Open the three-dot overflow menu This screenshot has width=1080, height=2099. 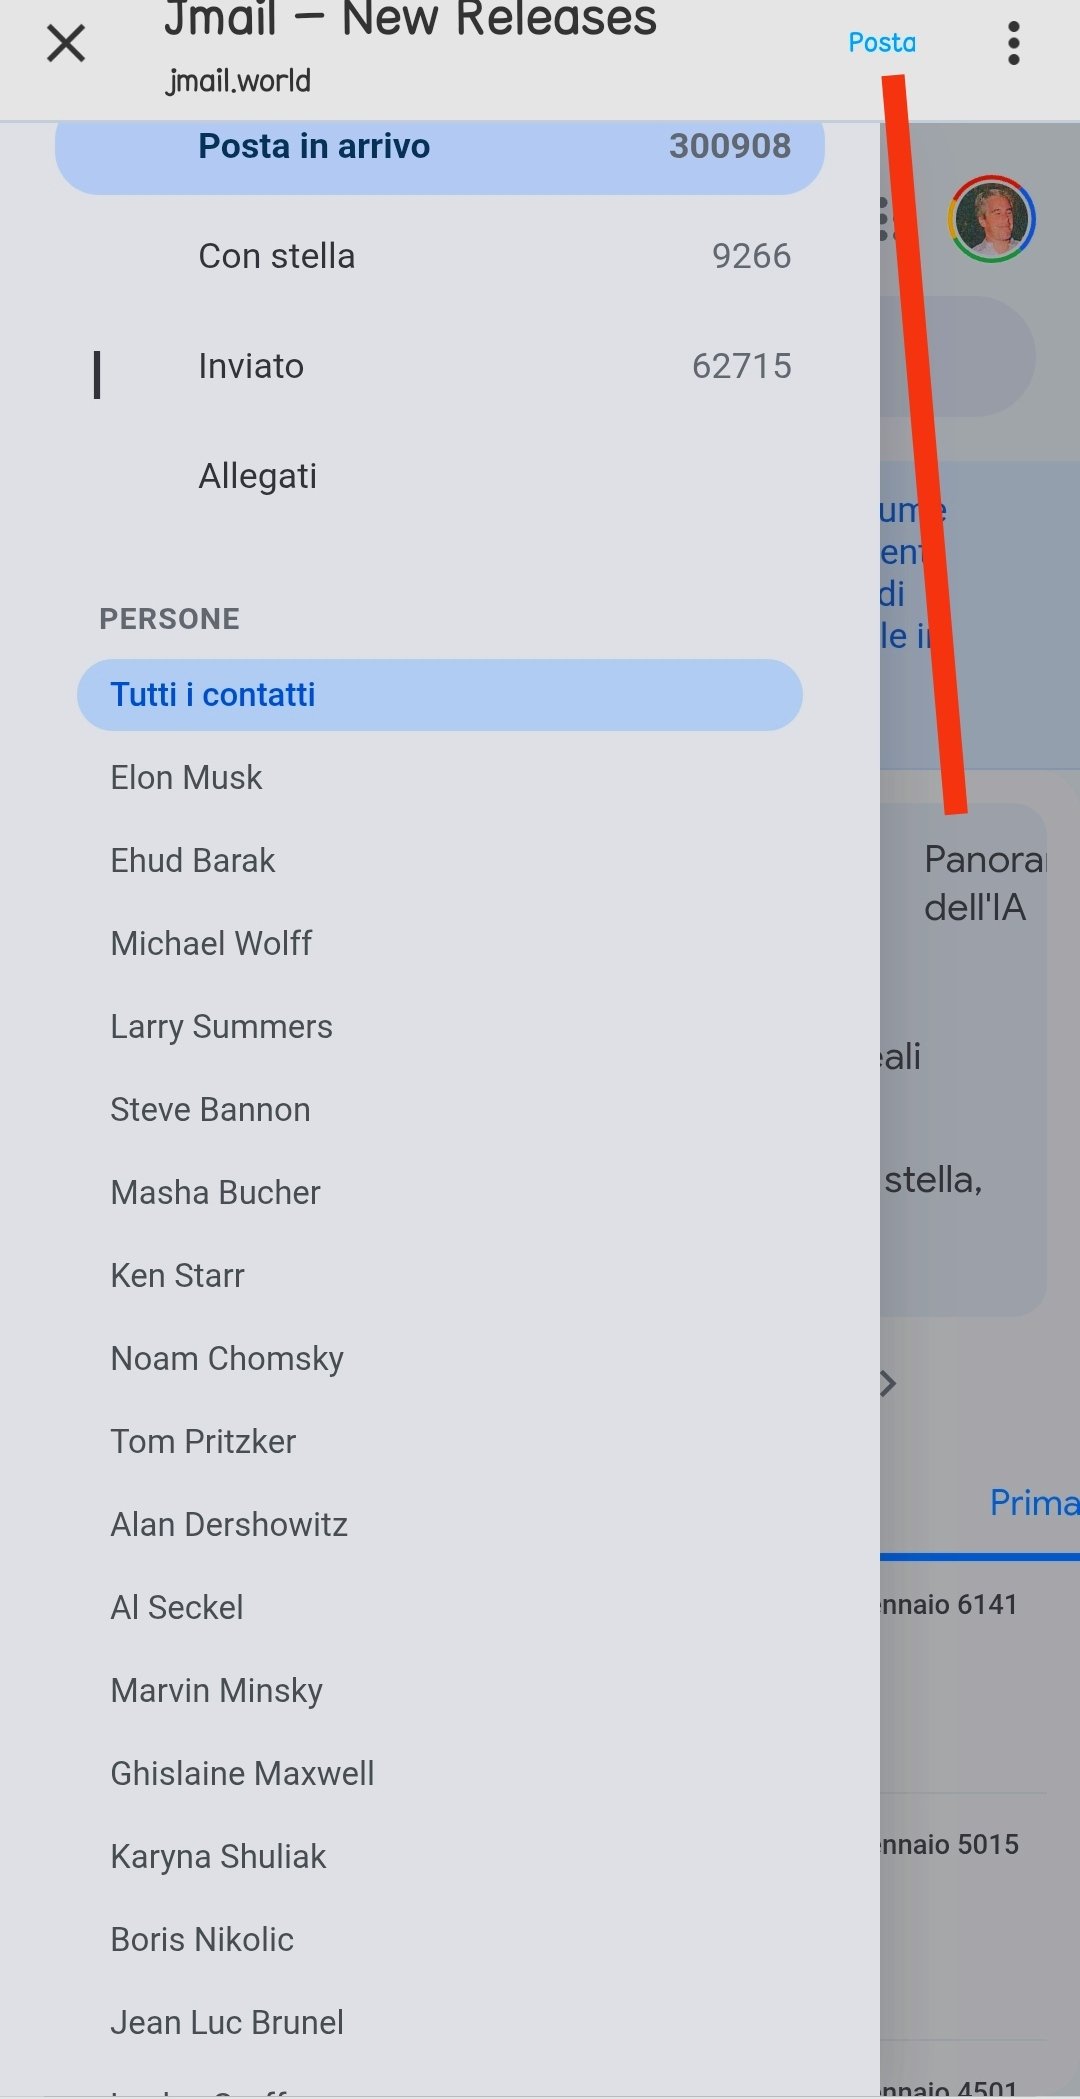pyautogui.click(x=1013, y=44)
